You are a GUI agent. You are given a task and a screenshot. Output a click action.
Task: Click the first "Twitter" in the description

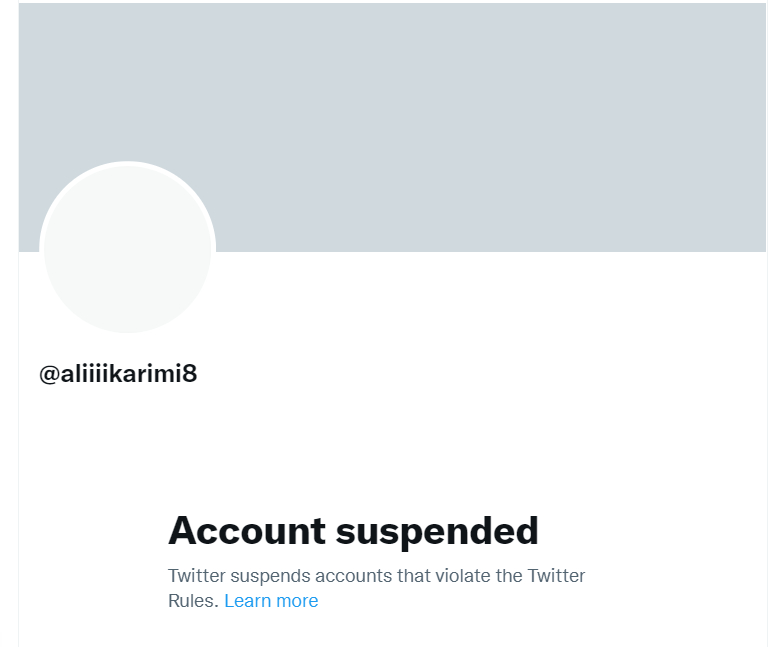[197, 576]
